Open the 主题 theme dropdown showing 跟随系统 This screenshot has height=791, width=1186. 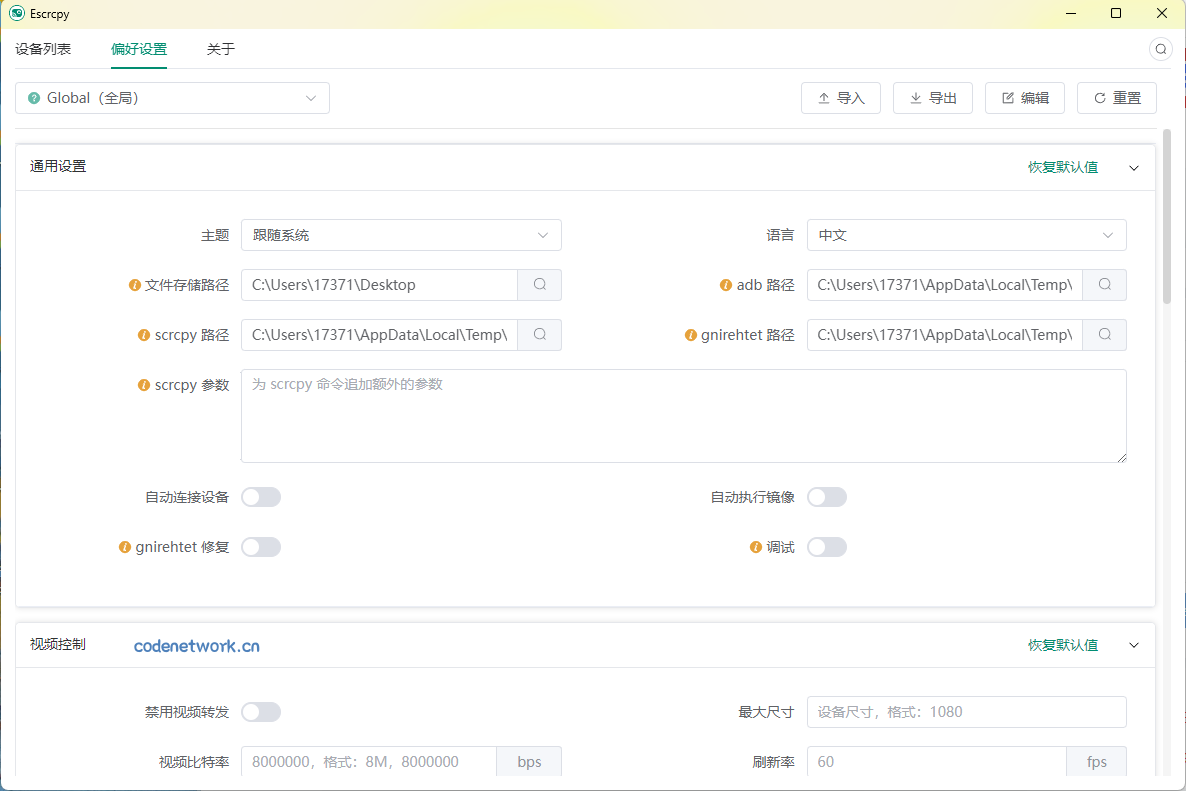pos(401,234)
